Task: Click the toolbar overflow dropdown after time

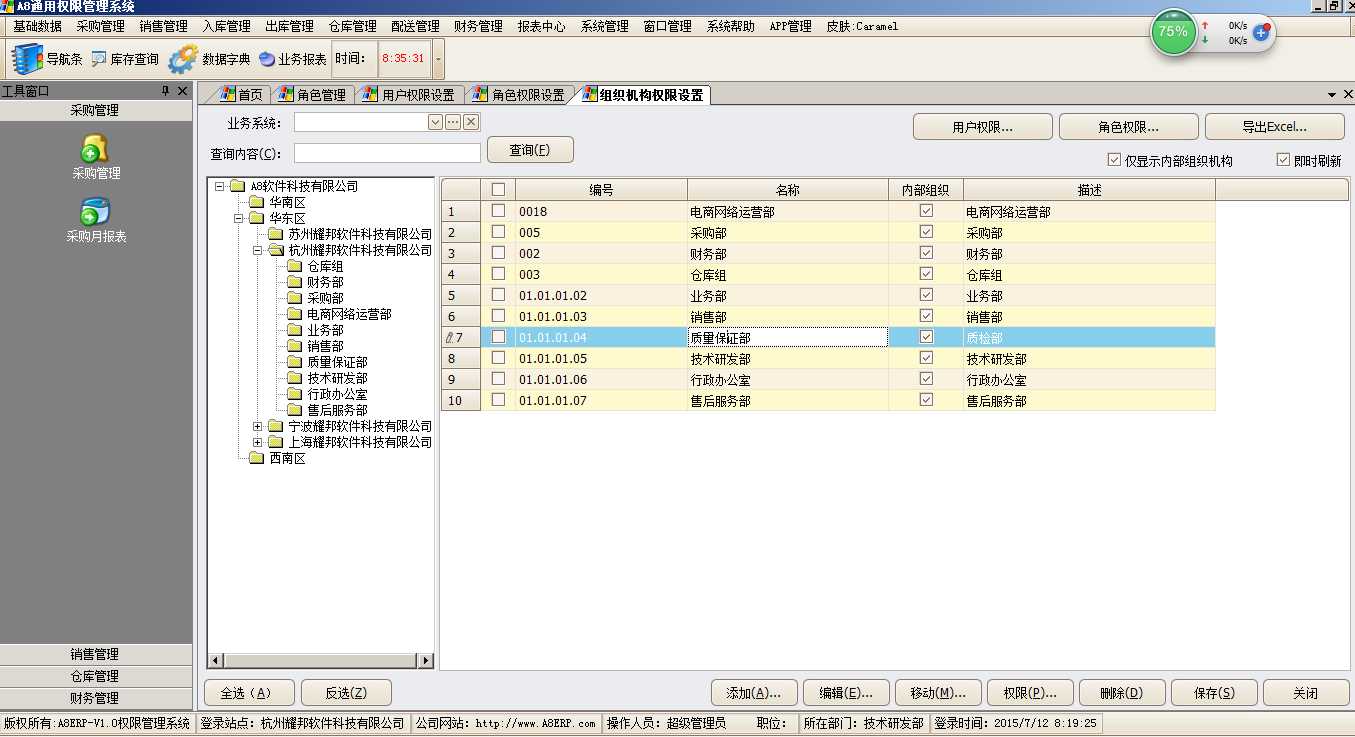Action: tap(438, 59)
